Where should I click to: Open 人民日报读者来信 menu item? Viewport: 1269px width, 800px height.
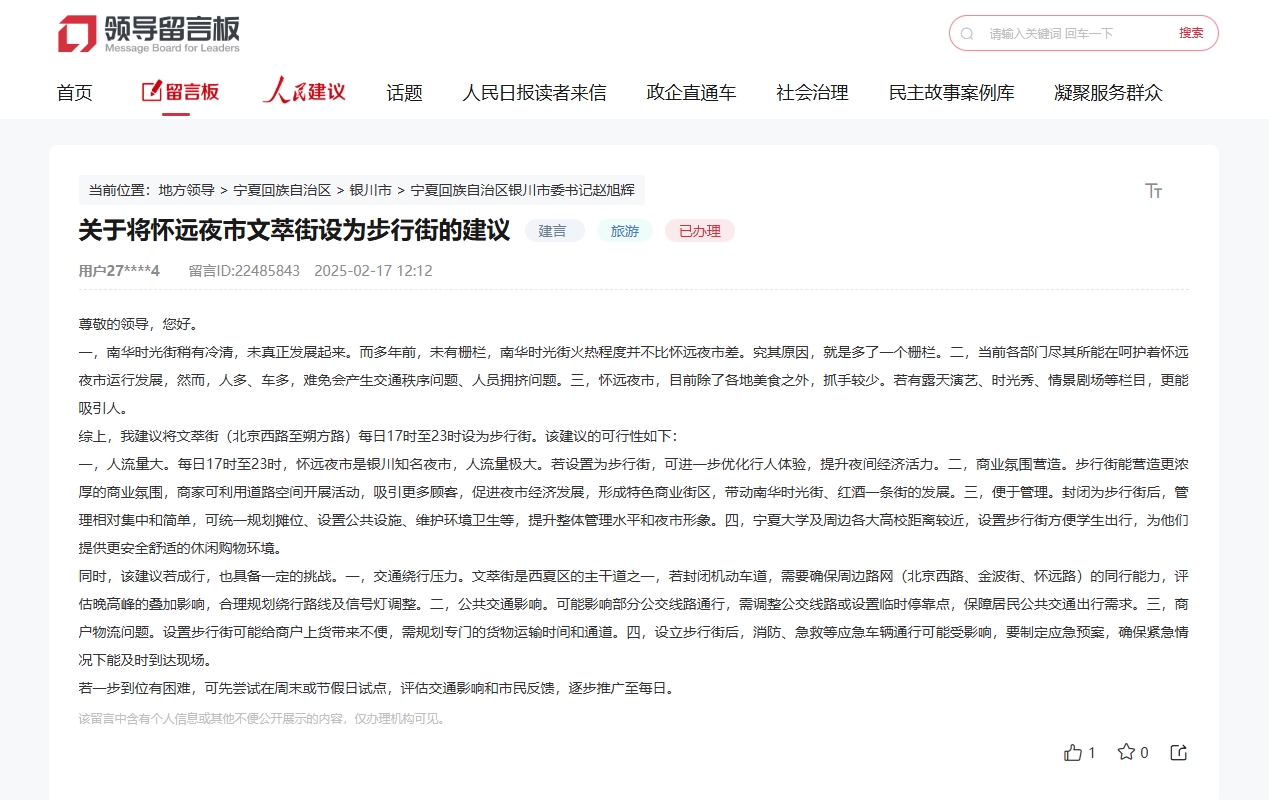coord(533,93)
